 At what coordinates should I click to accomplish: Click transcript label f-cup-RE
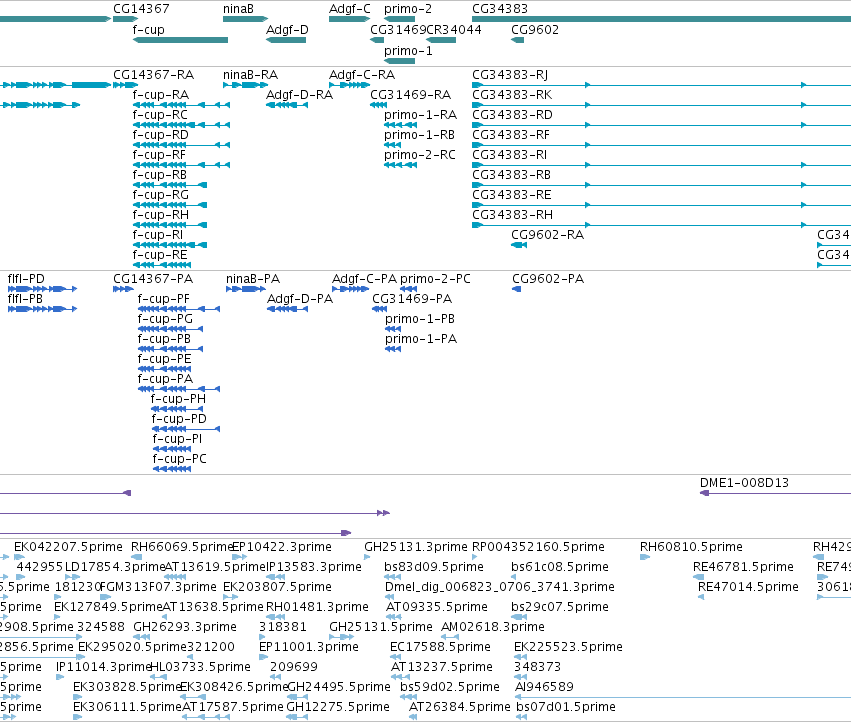[160, 255]
